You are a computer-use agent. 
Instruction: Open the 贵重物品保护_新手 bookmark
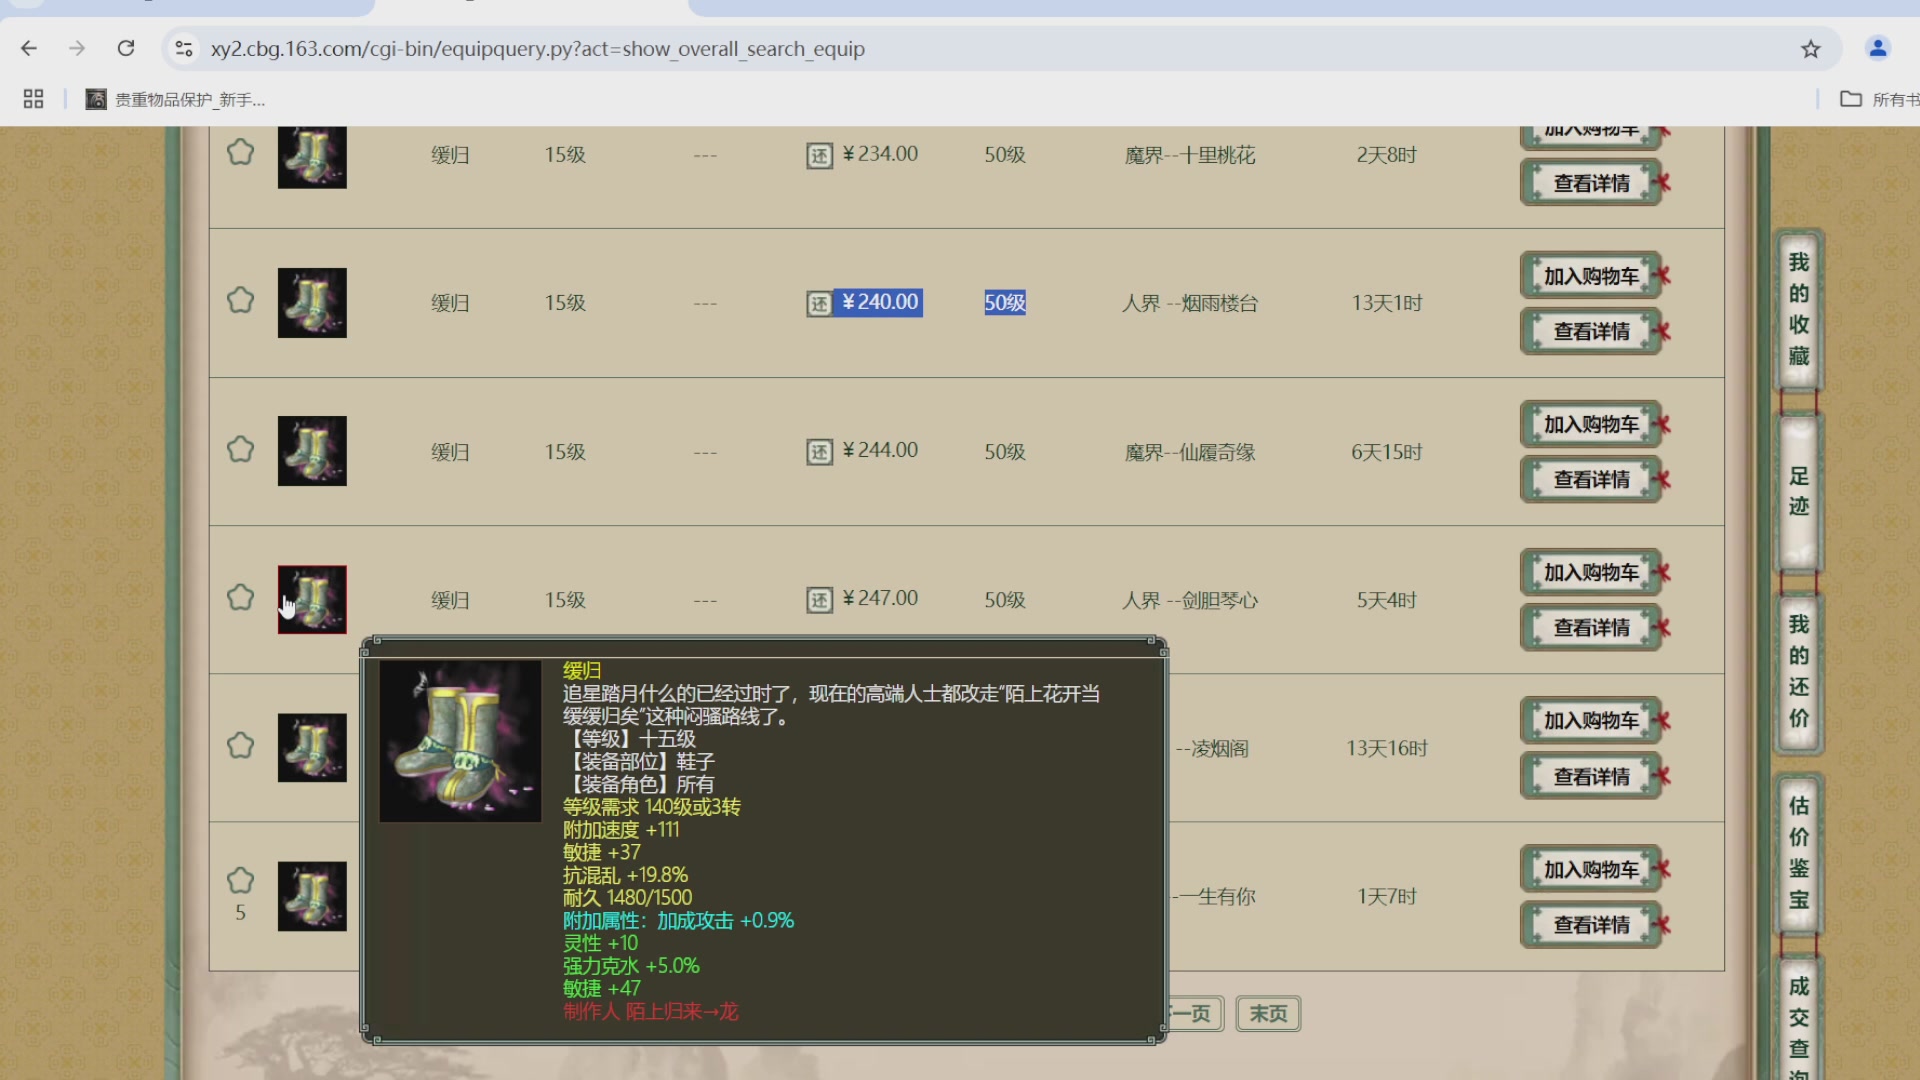click(x=175, y=99)
